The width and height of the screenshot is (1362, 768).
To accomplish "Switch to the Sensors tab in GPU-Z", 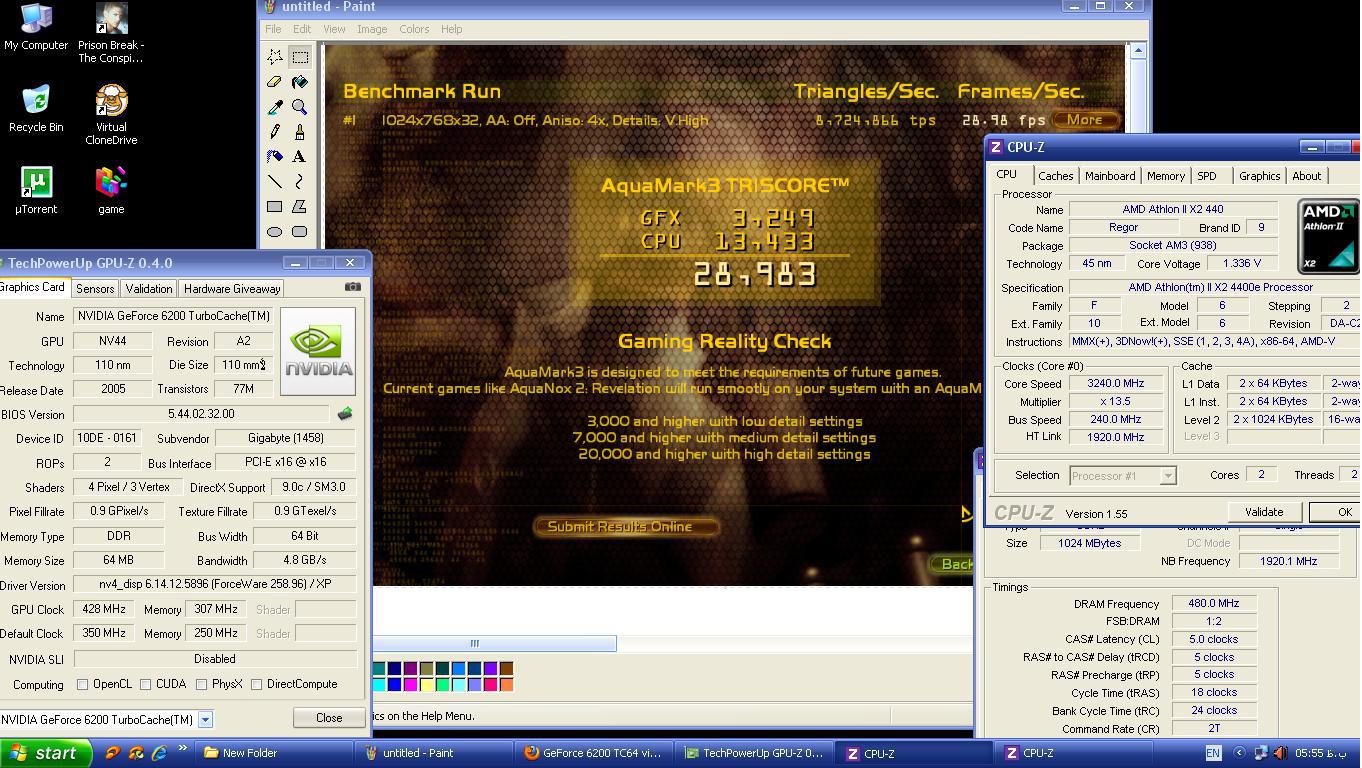I will coord(95,288).
